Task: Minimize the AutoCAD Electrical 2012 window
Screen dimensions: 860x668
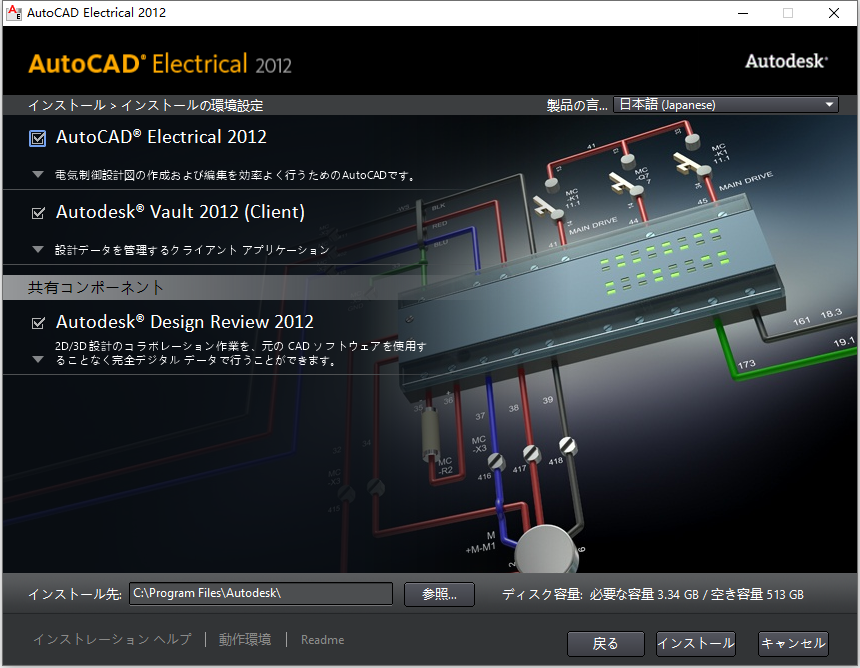Action: click(x=743, y=13)
